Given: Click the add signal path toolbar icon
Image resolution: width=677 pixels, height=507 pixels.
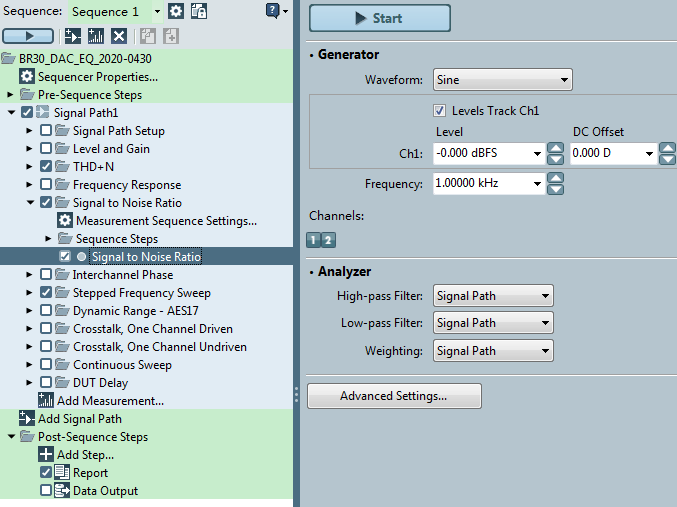Looking at the screenshot, I should tap(73, 36).
